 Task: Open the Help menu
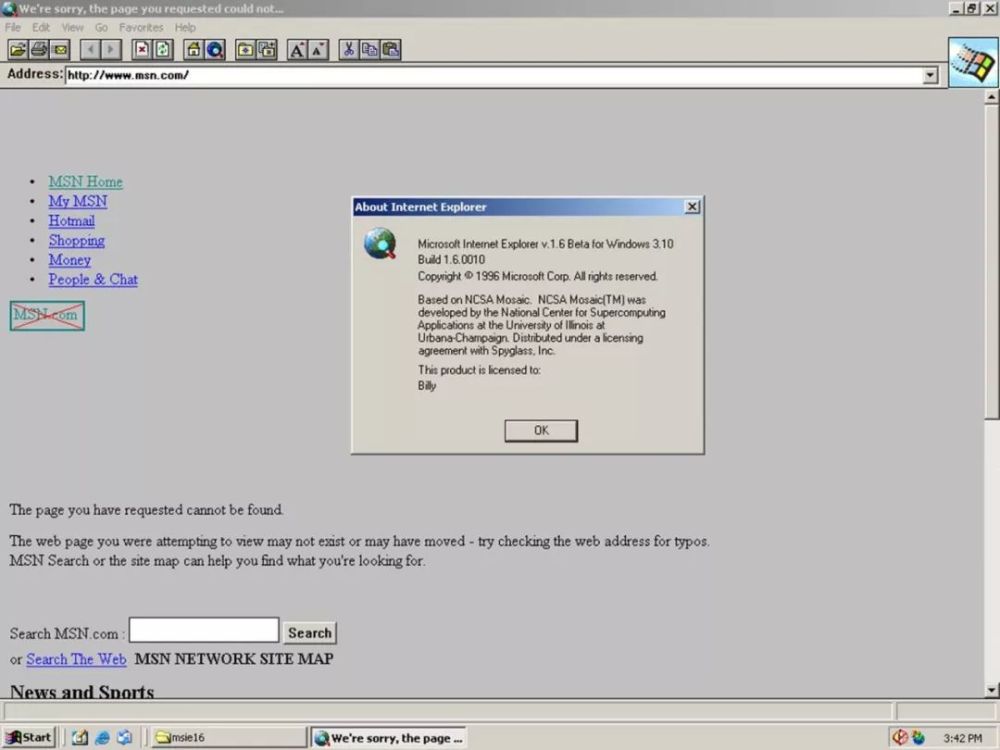[x=186, y=27]
